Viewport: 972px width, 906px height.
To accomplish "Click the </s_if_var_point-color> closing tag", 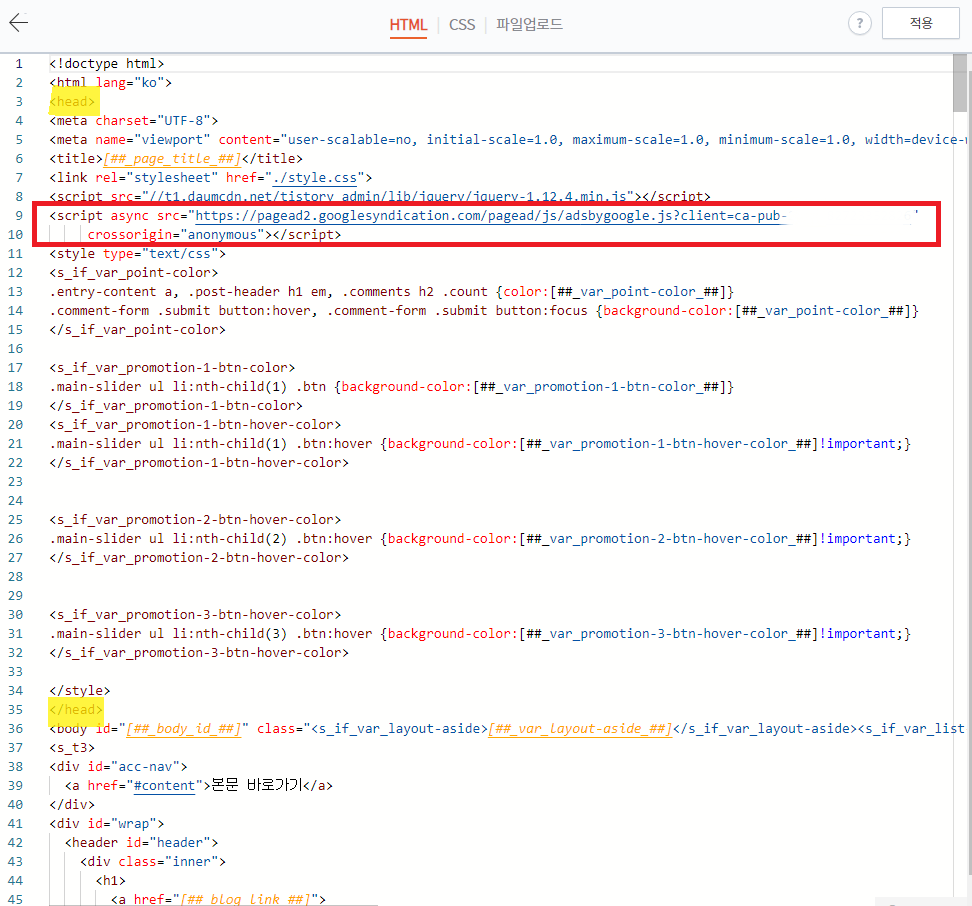I will point(138,330).
